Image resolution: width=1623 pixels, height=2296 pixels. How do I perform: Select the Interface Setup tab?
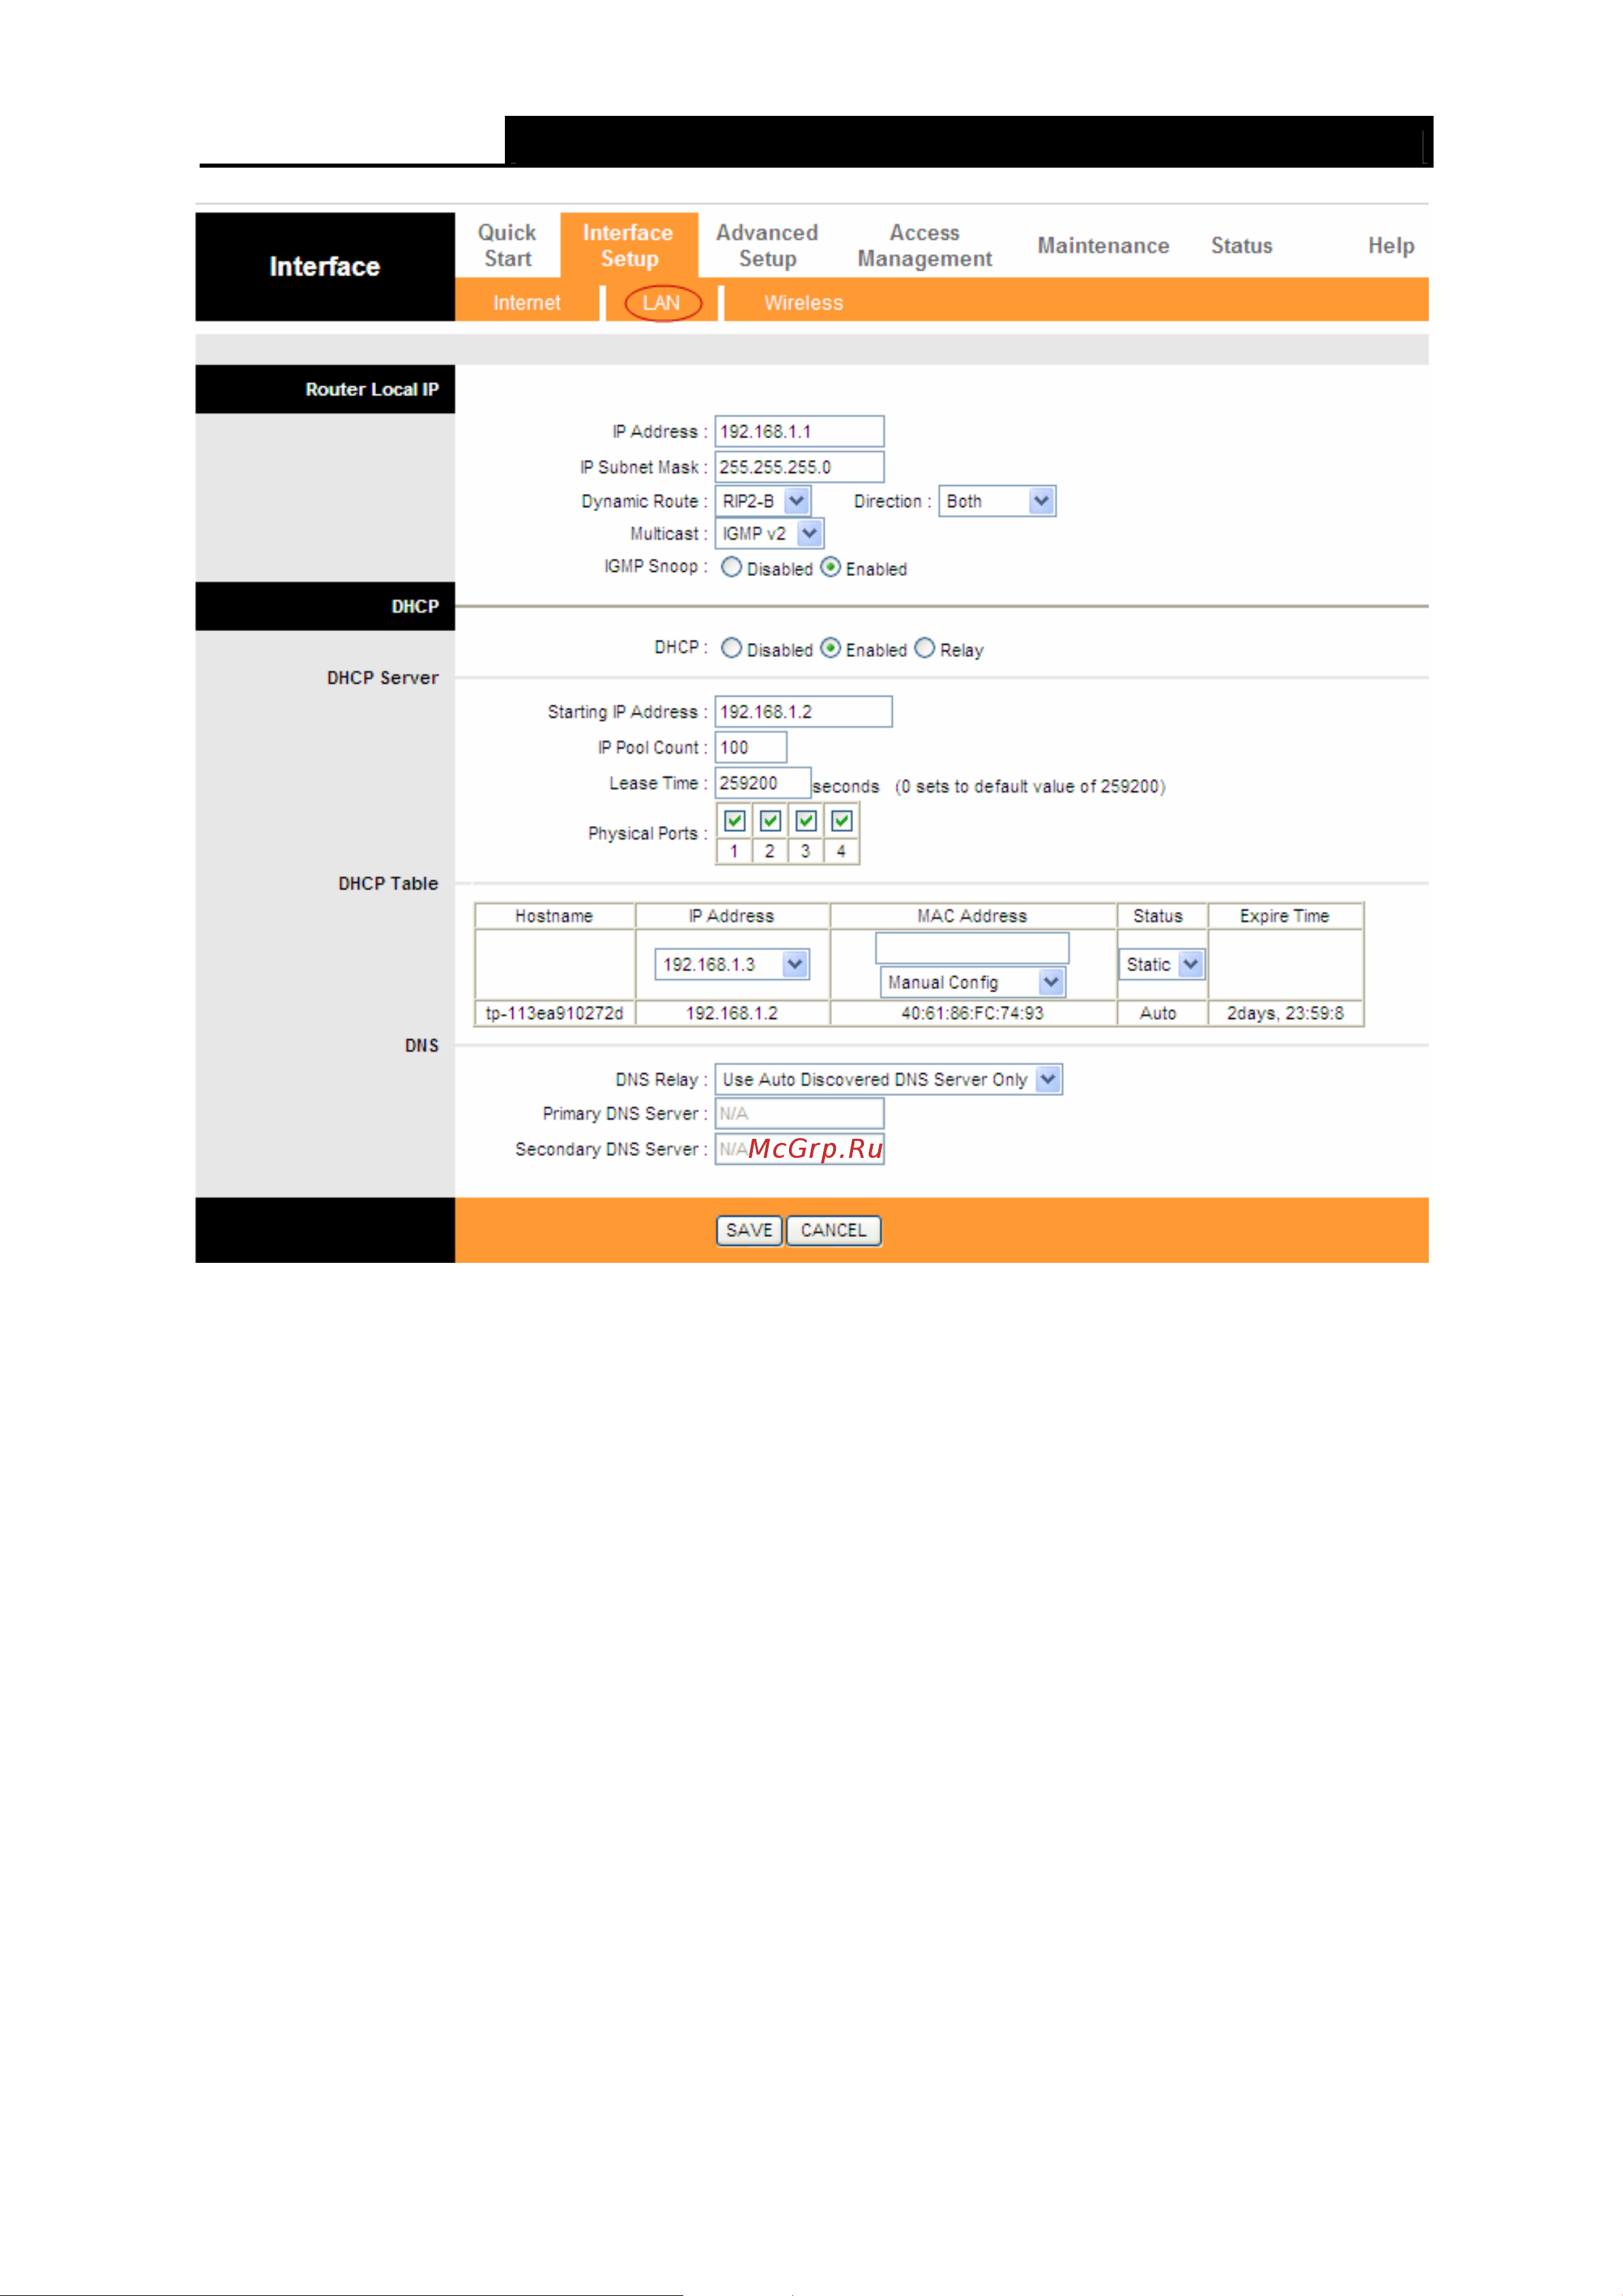[628, 245]
